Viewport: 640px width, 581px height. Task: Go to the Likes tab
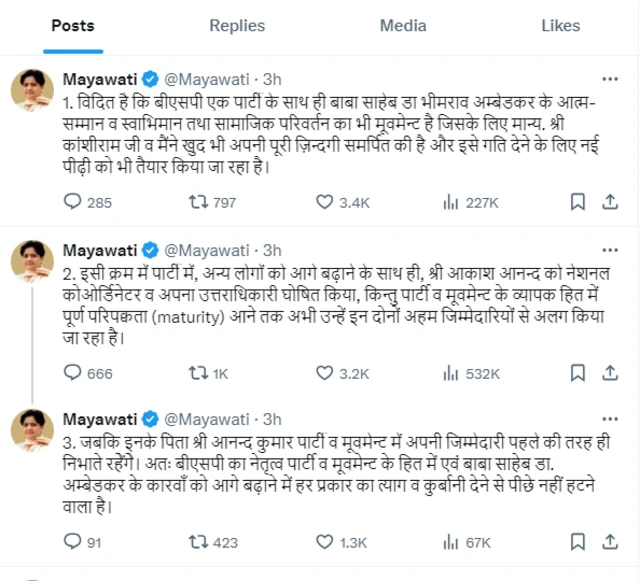coord(560,26)
